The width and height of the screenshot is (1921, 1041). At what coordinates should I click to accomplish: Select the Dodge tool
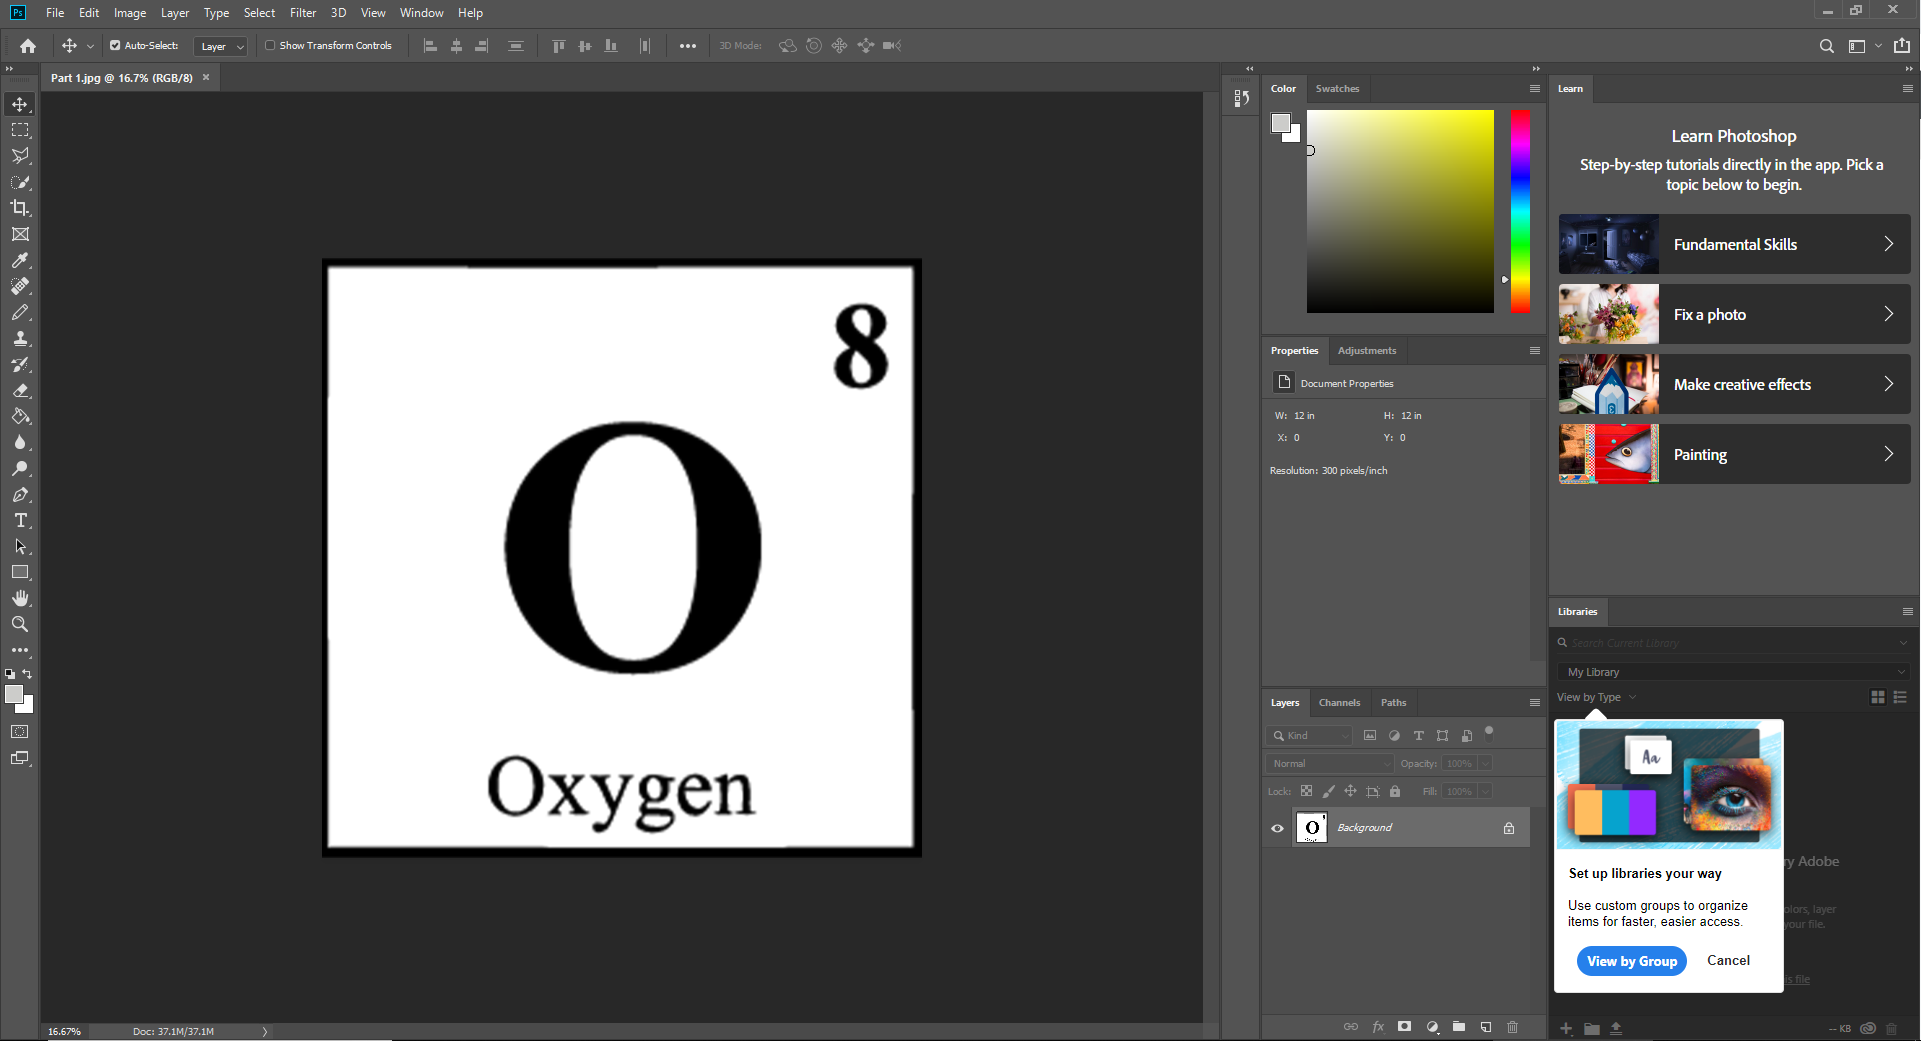[x=20, y=468]
